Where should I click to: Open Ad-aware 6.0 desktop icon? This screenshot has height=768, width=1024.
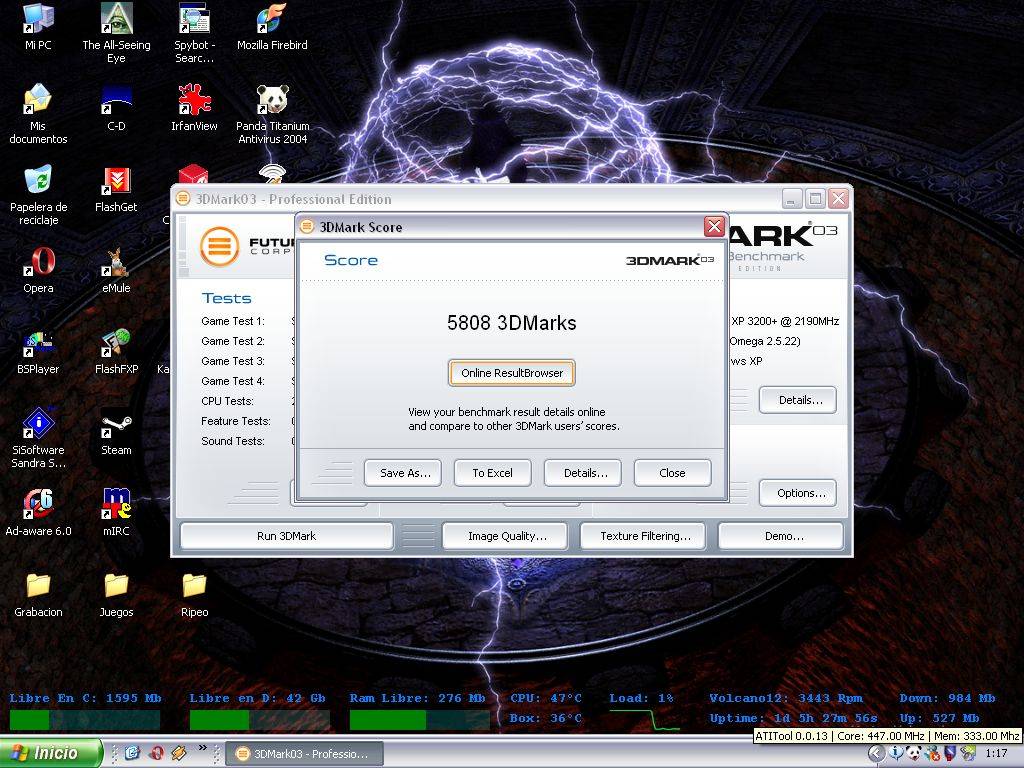point(38,512)
